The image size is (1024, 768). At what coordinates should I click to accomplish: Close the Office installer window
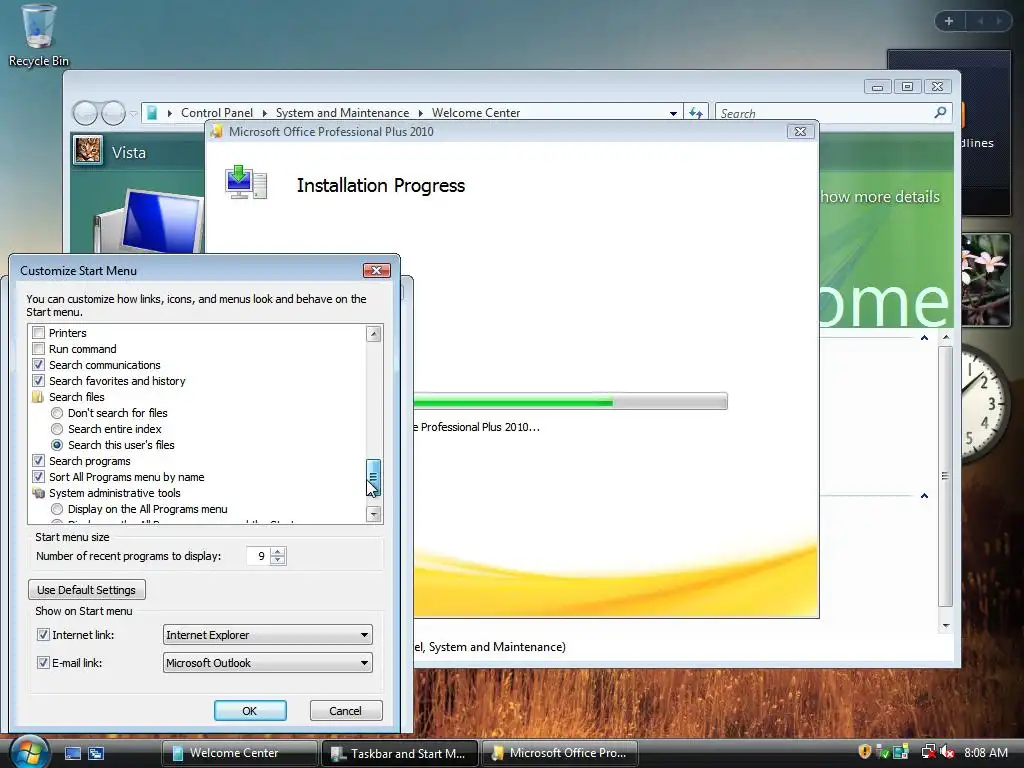pos(800,131)
